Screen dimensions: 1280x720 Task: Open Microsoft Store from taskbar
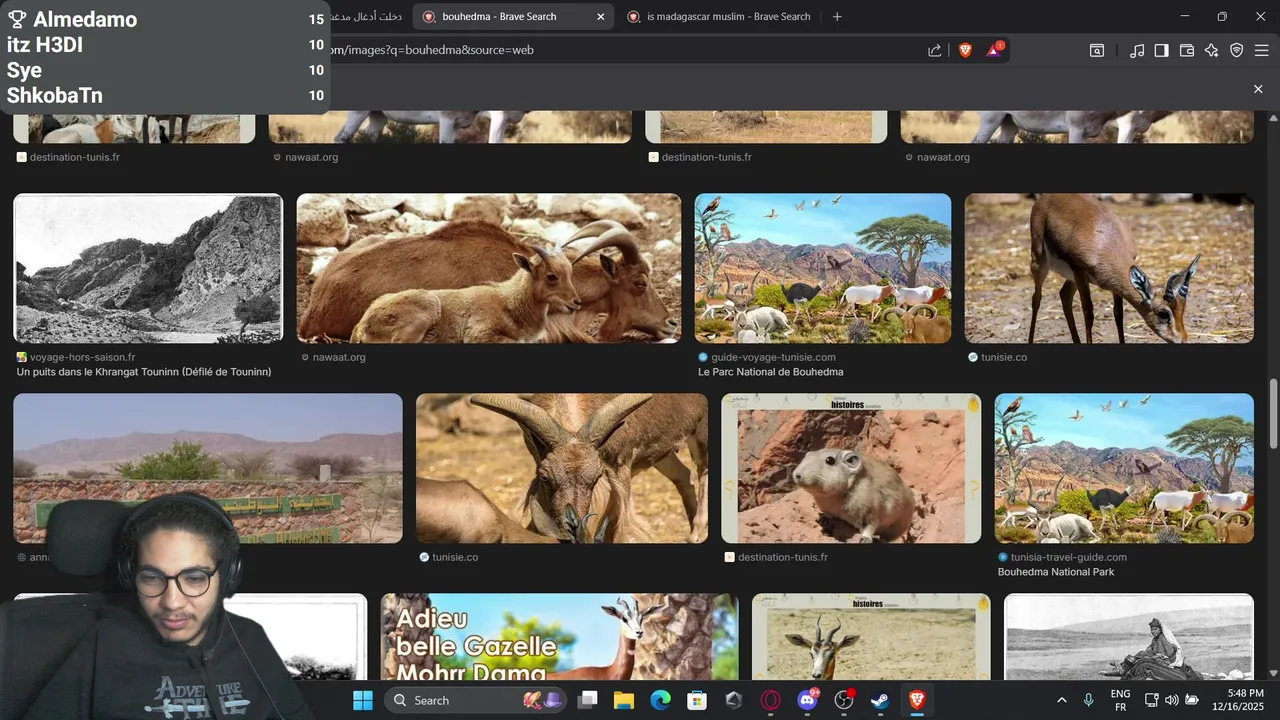point(697,700)
